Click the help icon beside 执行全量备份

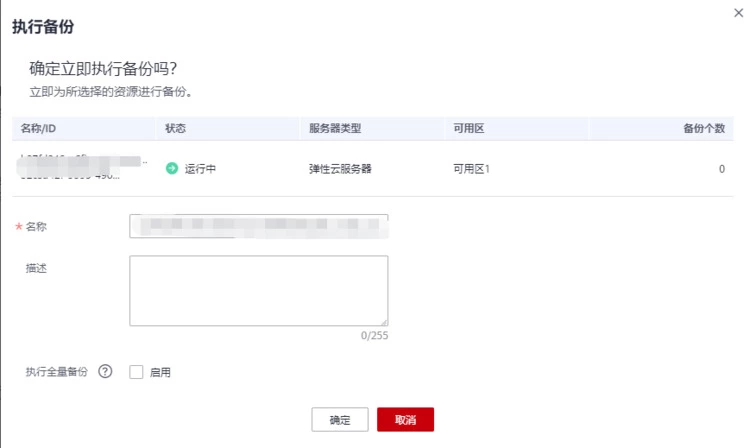[105, 372]
